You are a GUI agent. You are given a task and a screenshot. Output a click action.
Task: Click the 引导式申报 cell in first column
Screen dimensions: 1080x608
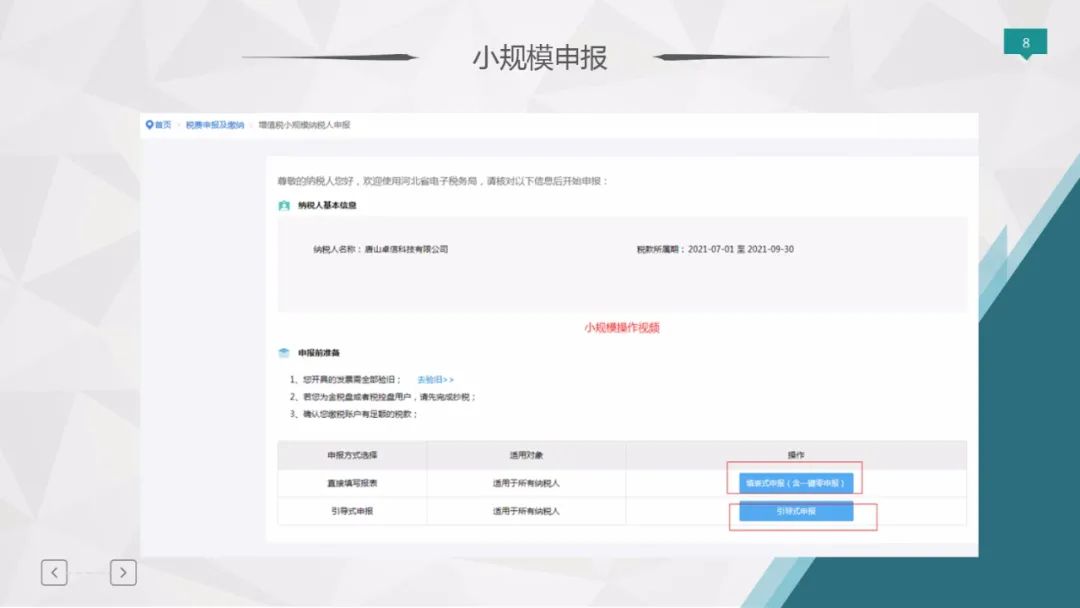(352, 511)
